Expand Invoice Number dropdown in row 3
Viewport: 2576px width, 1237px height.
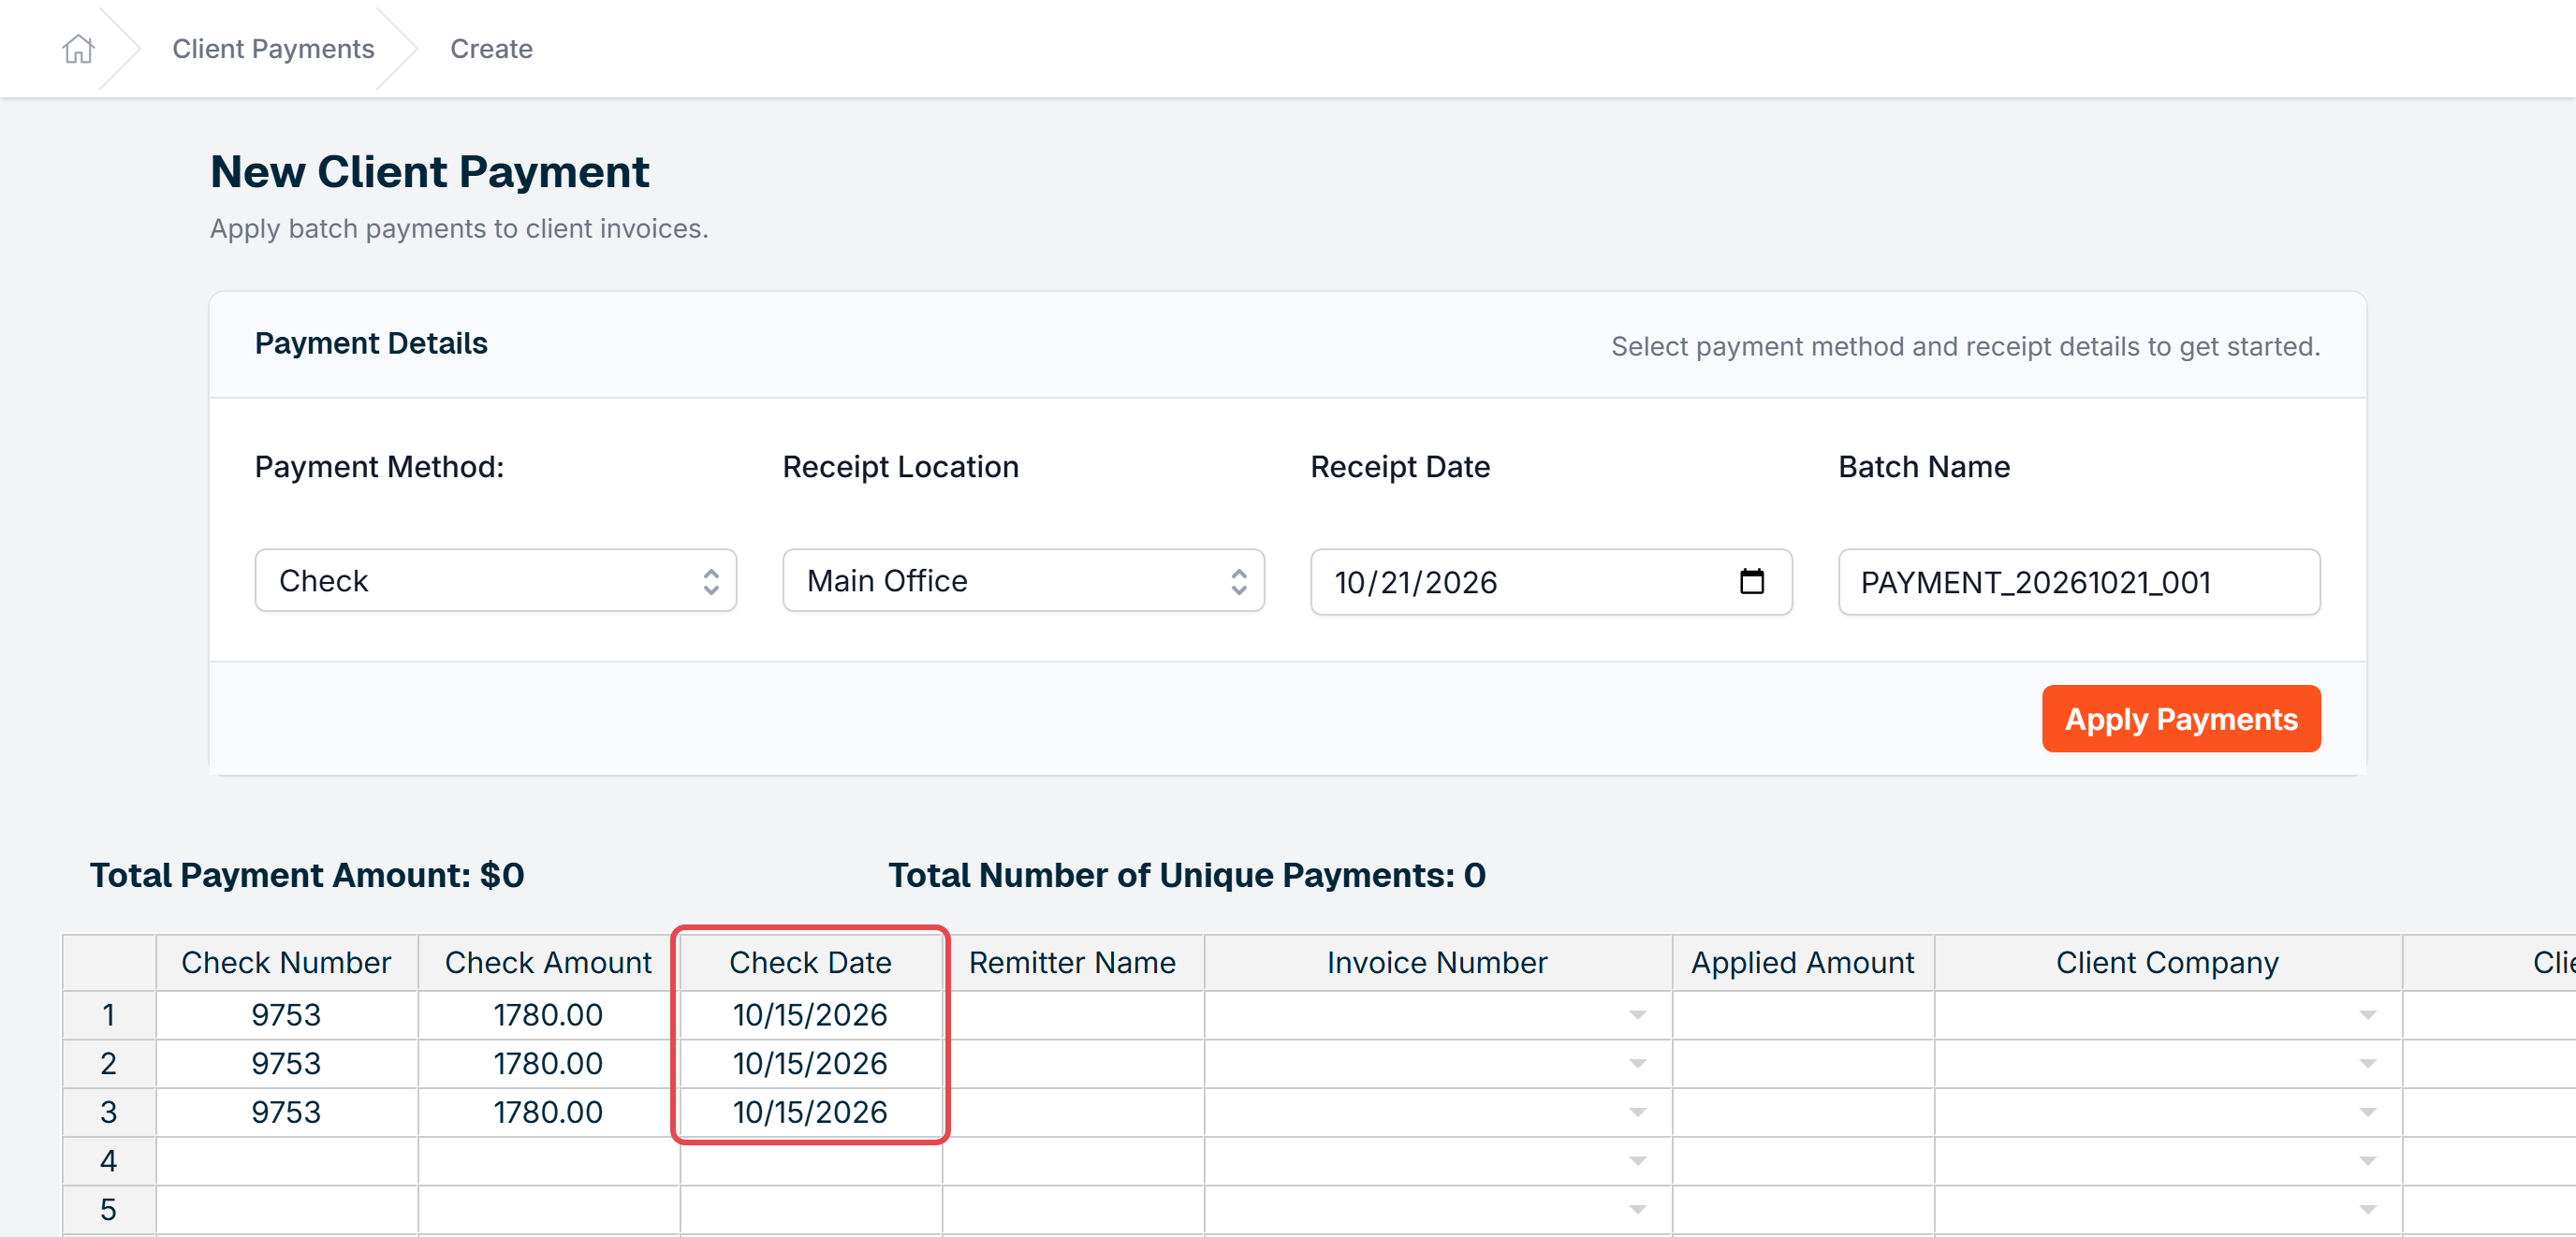click(1637, 1112)
